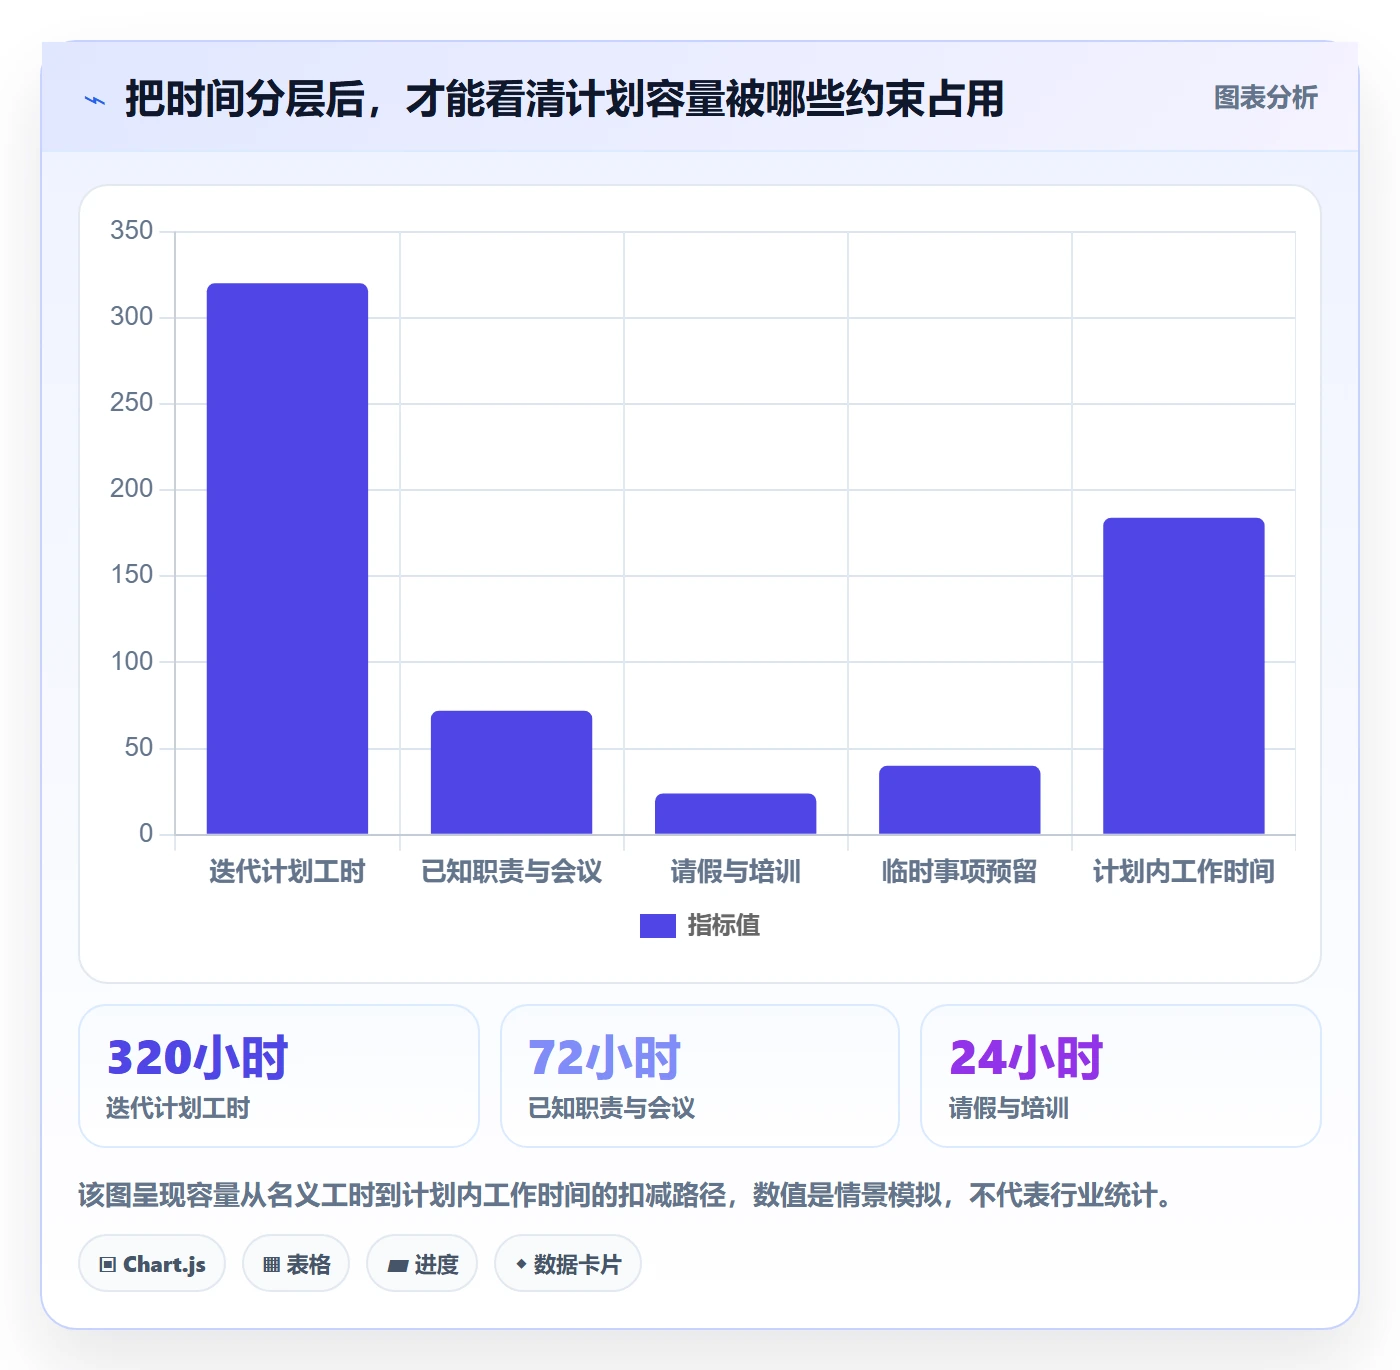Click the lightning bolt icon beside the title

[95, 100]
